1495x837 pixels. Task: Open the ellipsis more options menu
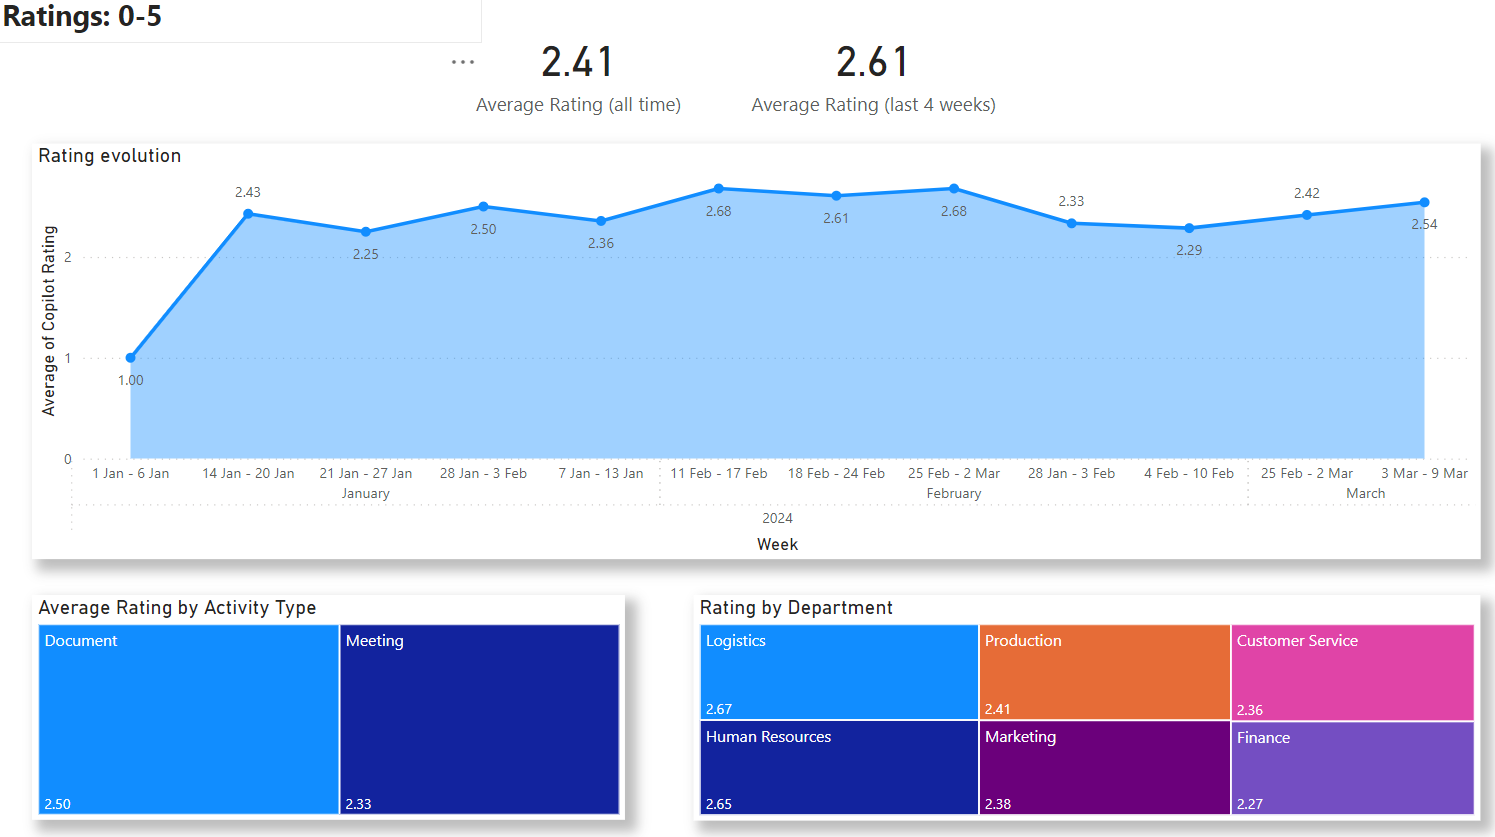[463, 62]
